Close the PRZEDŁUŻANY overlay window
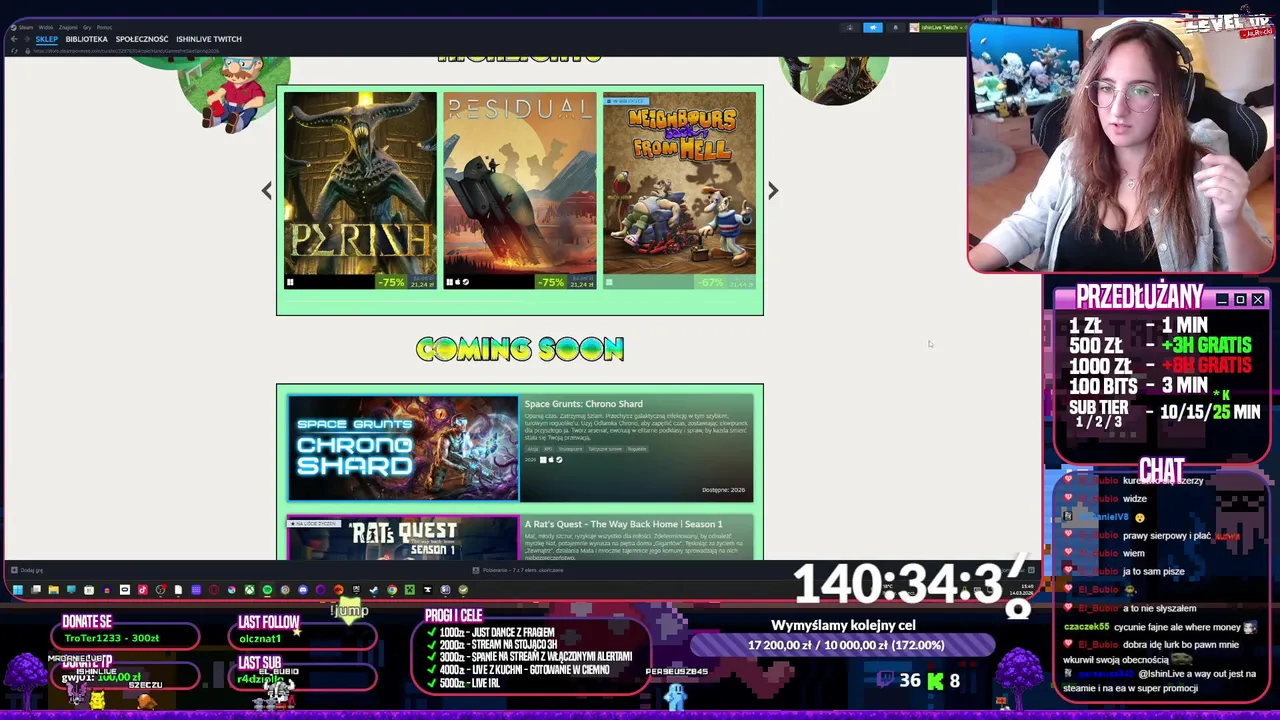Viewport: 1280px width, 720px height. (1258, 299)
